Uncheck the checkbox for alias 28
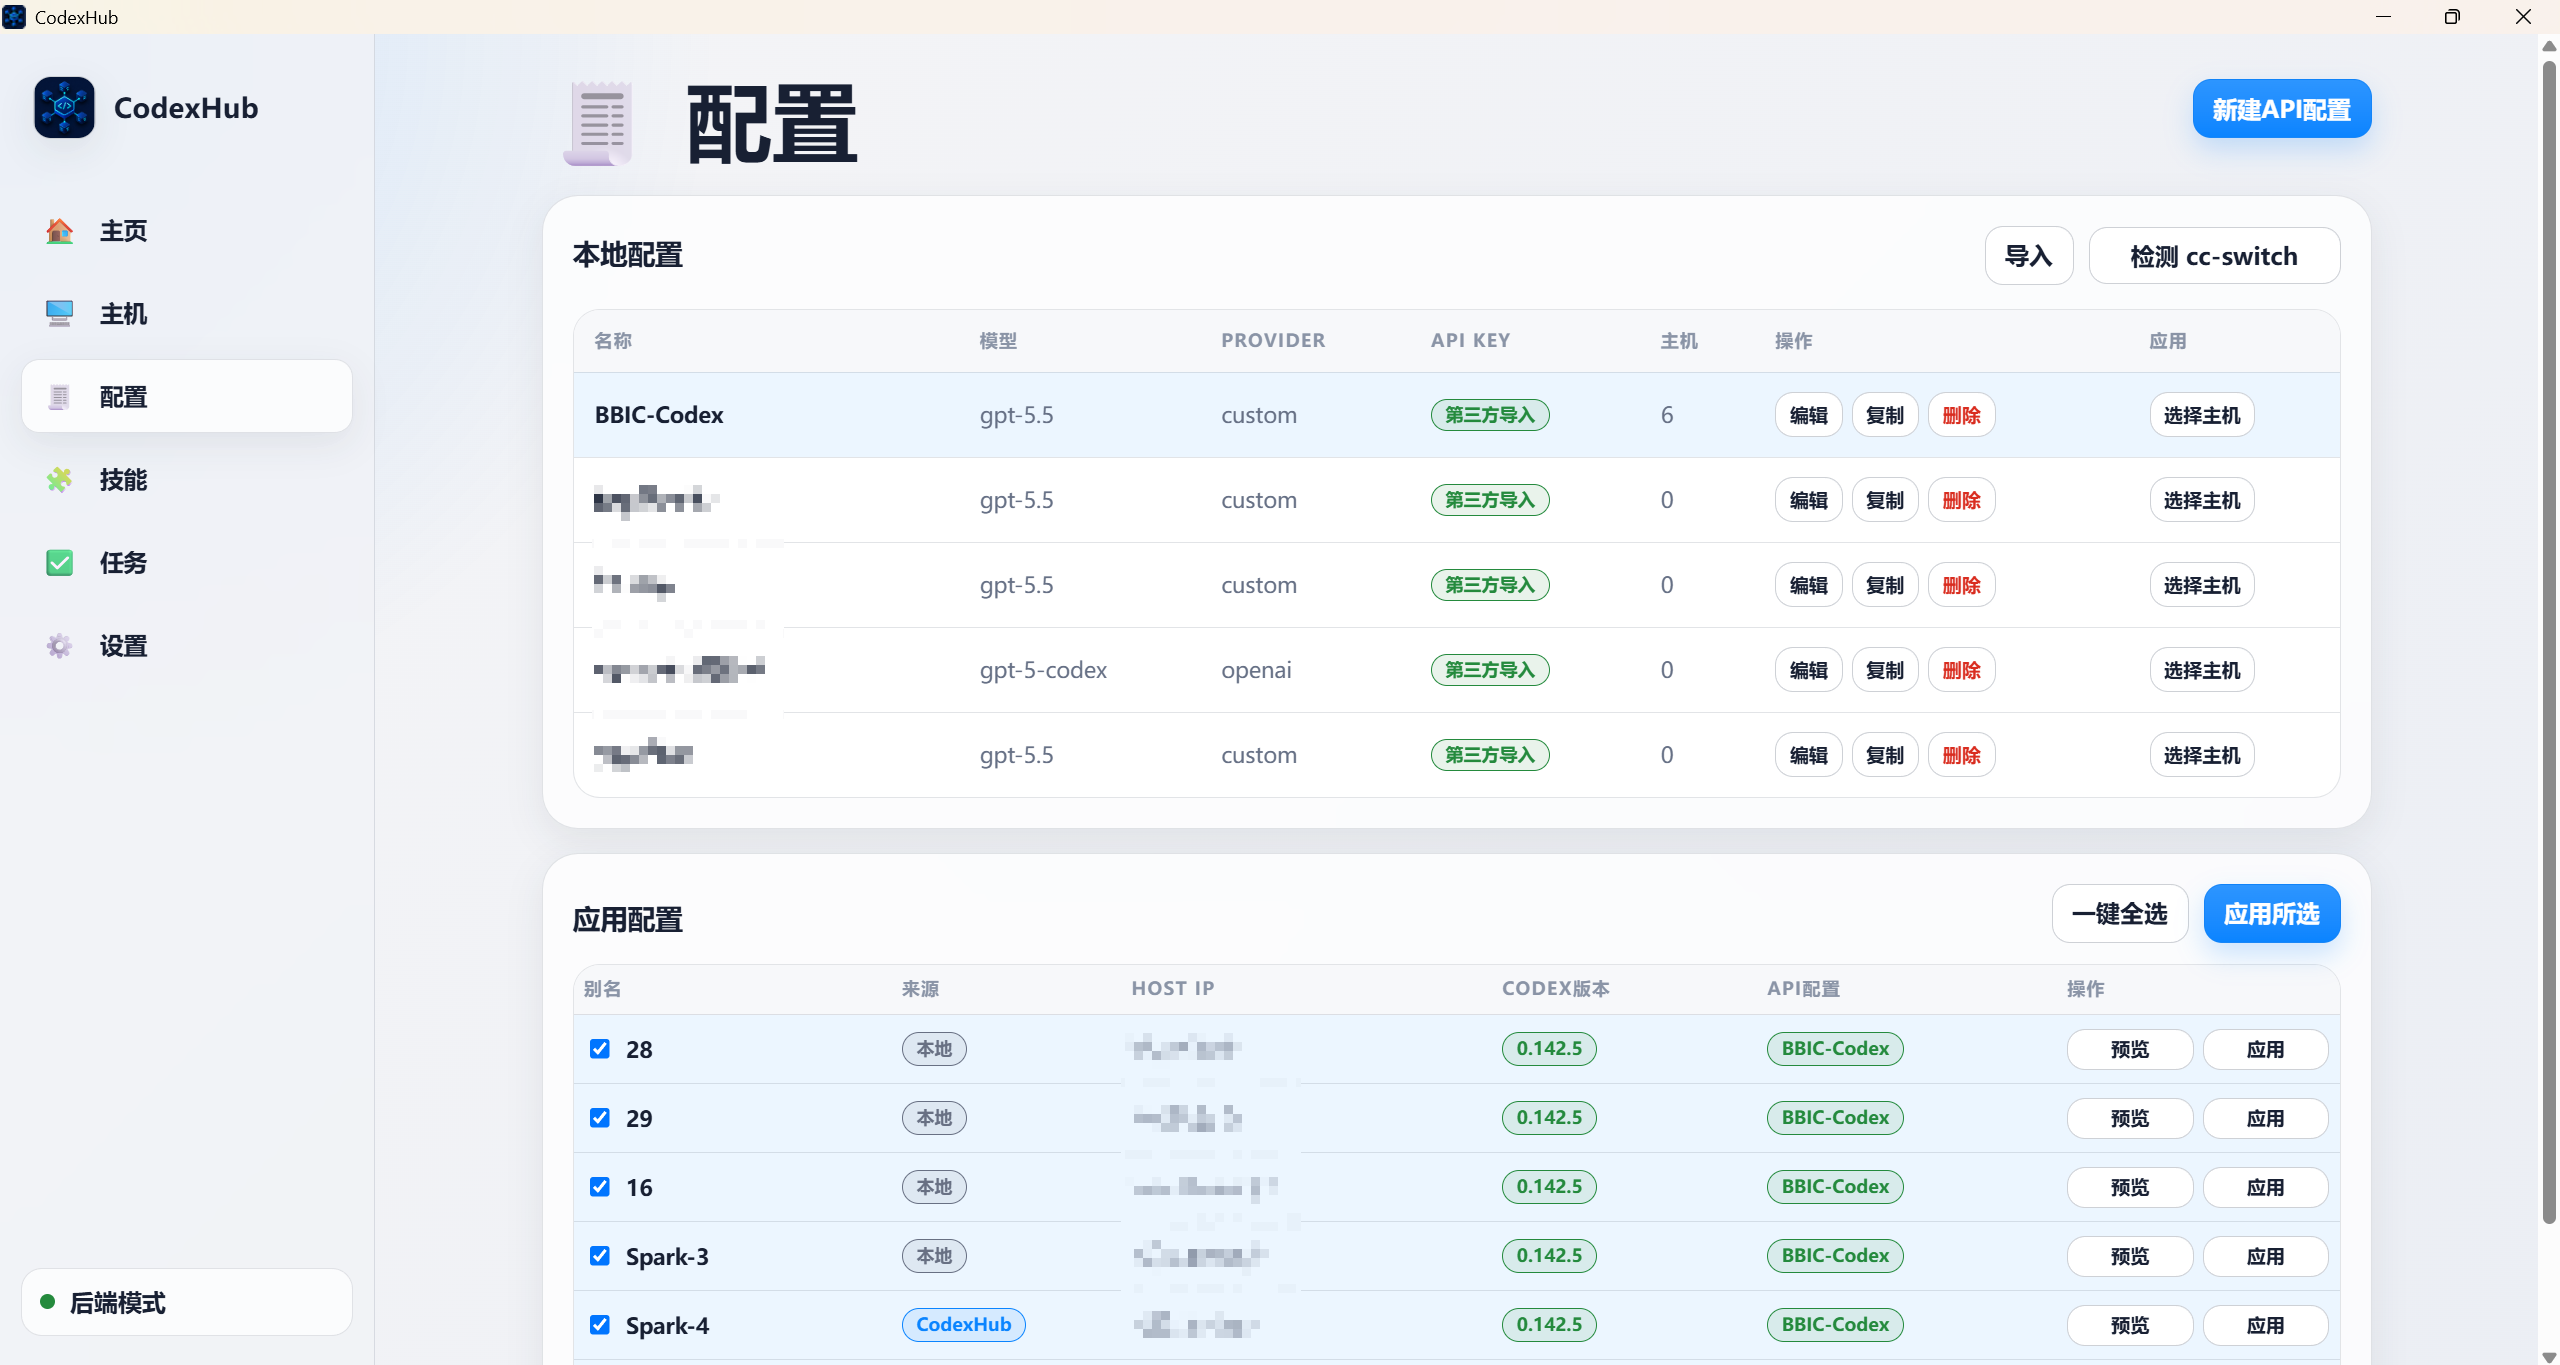The width and height of the screenshot is (2560, 1365). tap(600, 1048)
